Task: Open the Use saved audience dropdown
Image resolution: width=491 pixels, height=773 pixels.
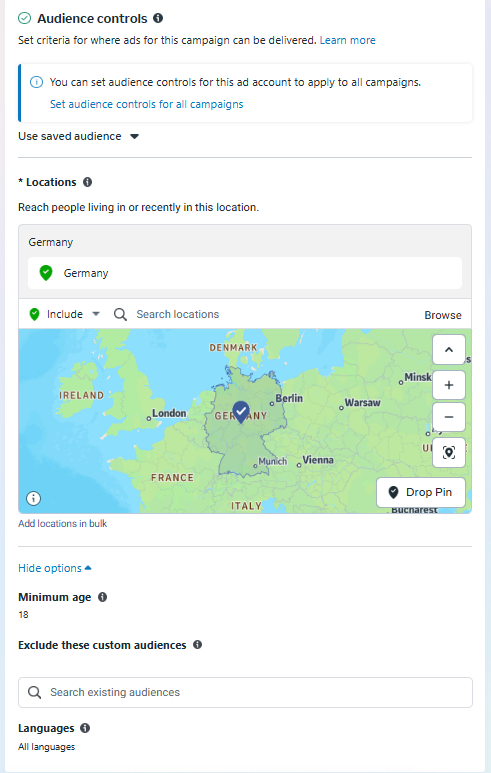Action: tap(78, 136)
